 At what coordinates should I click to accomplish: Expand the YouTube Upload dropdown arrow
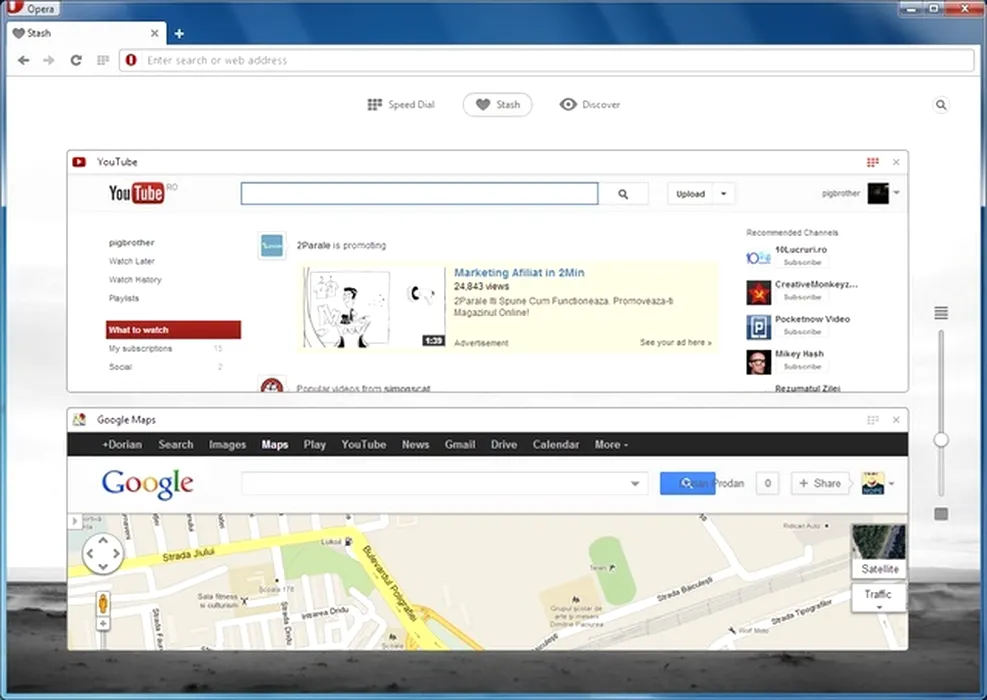click(x=724, y=194)
